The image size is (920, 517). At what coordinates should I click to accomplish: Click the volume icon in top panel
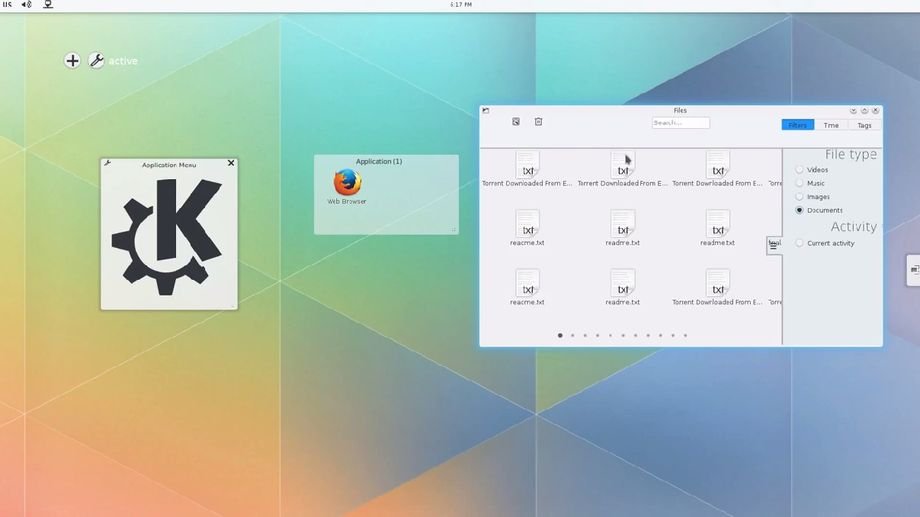[27, 5]
